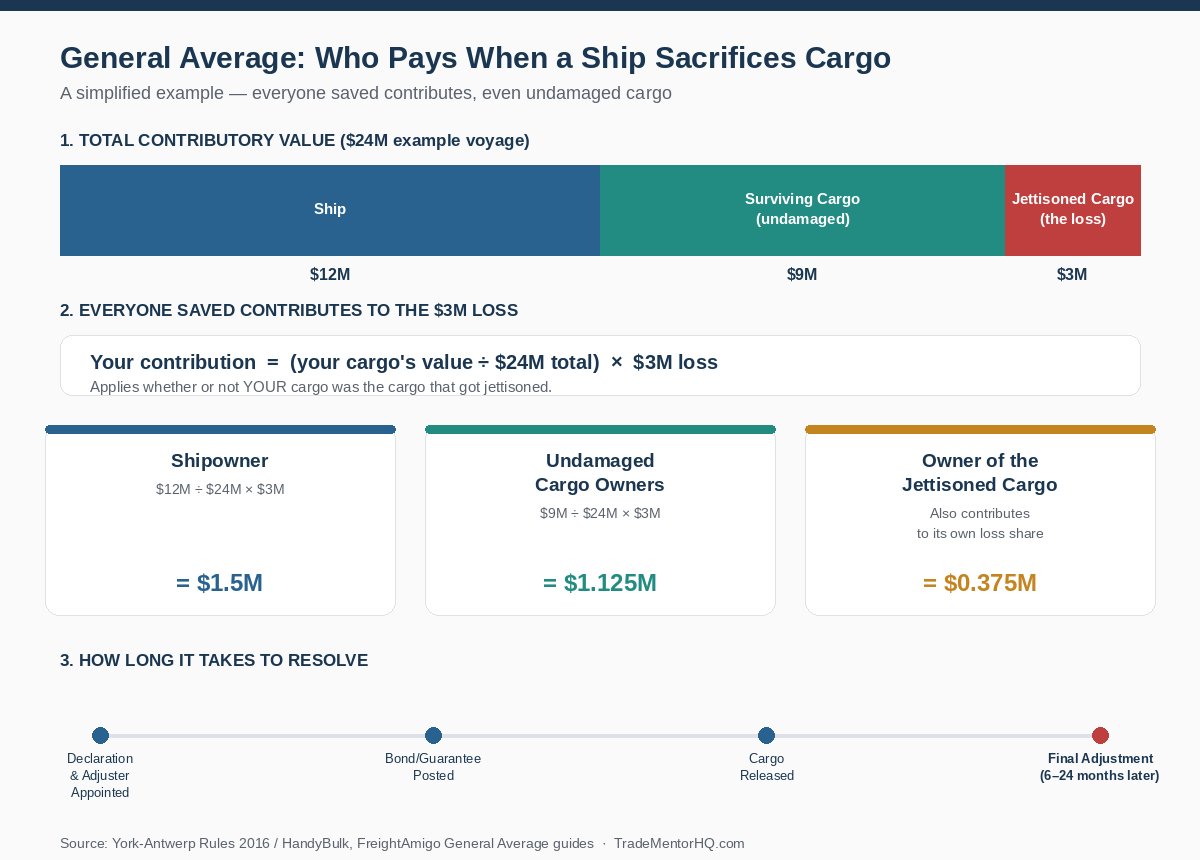Image resolution: width=1200 pixels, height=860 pixels.
Task: Click the source line citing York-Antwerp Rules 2016
Action: [x=402, y=843]
